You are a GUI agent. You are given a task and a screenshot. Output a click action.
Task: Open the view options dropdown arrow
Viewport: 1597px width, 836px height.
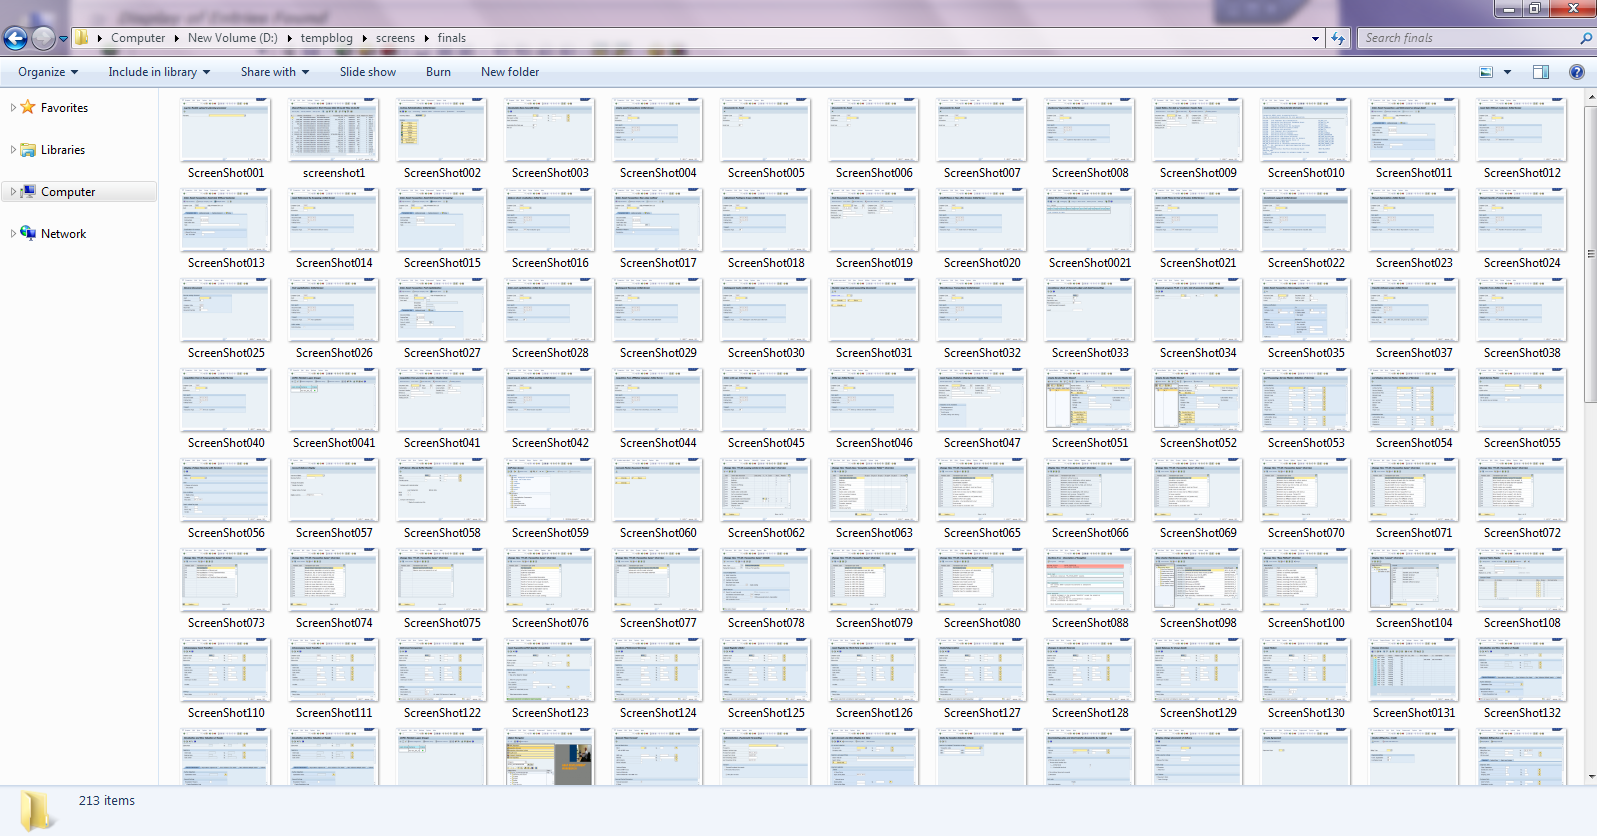[x=1507, y=72]
